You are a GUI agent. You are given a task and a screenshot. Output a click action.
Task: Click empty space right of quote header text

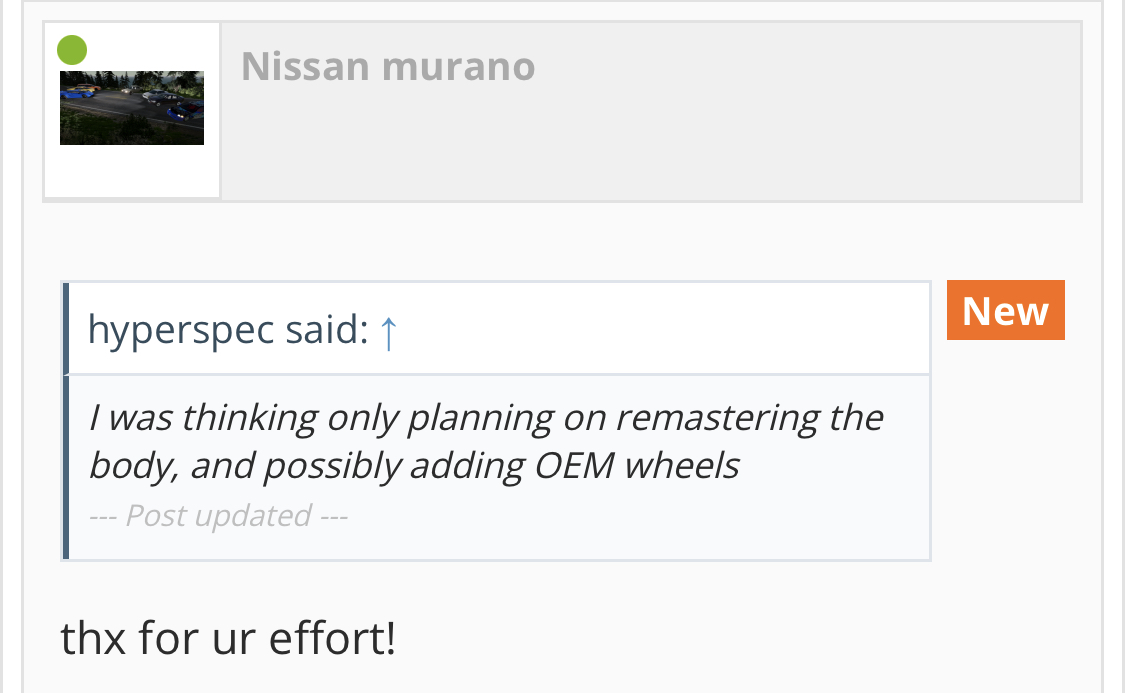(660, 330)
